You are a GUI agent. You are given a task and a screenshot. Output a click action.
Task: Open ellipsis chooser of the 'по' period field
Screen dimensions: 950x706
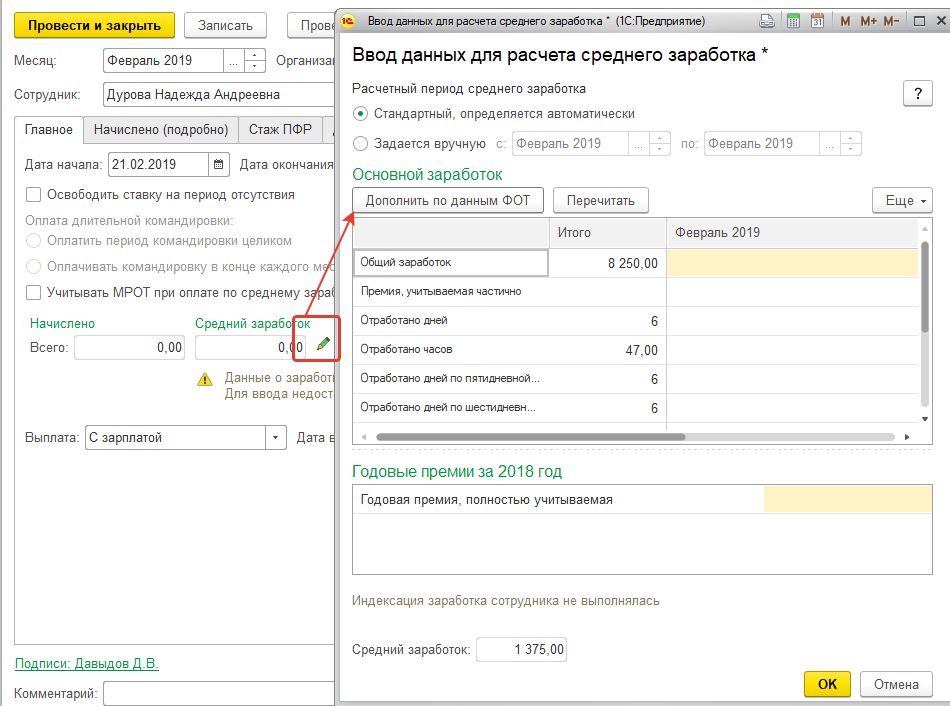829,144
